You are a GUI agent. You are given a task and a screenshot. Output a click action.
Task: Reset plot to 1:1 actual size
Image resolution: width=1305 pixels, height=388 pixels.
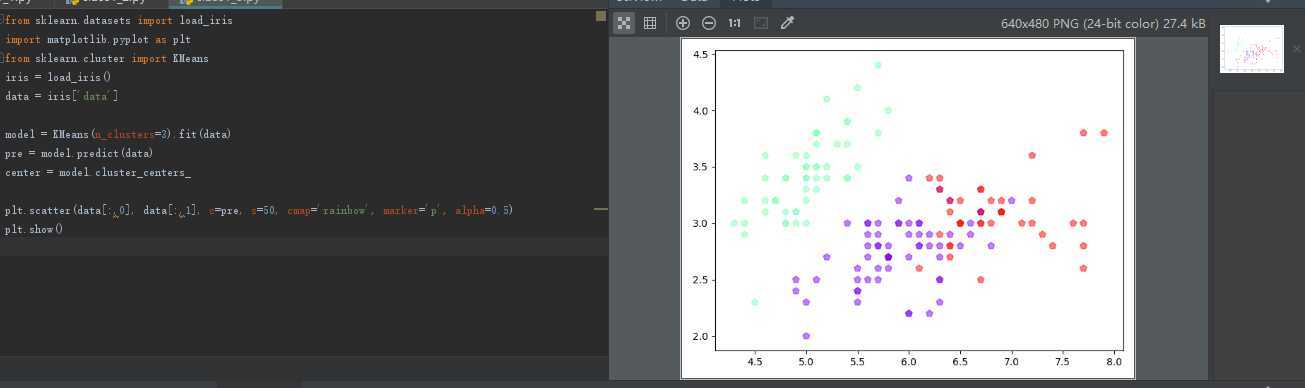[x=735, y=23]
